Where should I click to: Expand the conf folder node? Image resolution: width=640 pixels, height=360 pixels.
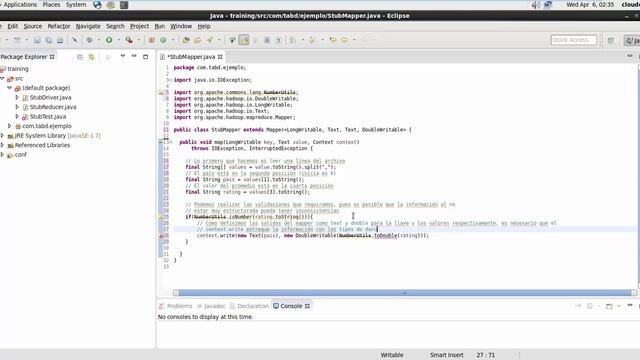[x=2, y=154]
